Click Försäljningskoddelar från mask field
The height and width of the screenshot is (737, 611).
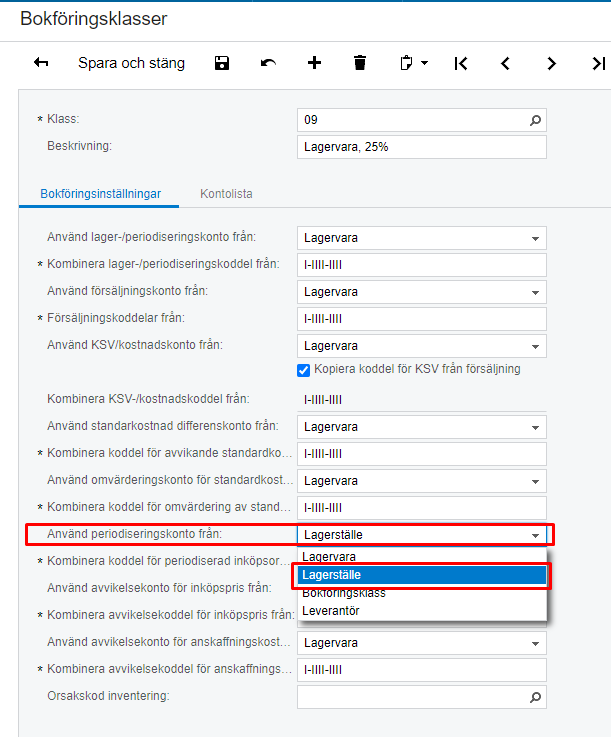click(x=422, y=319)
